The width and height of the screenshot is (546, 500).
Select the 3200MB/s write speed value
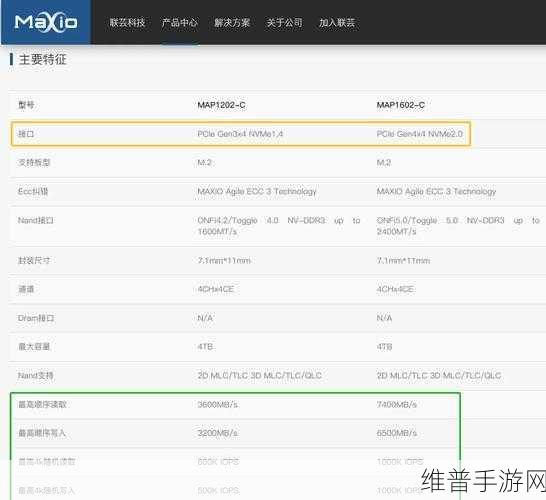(x=218, y=433)
